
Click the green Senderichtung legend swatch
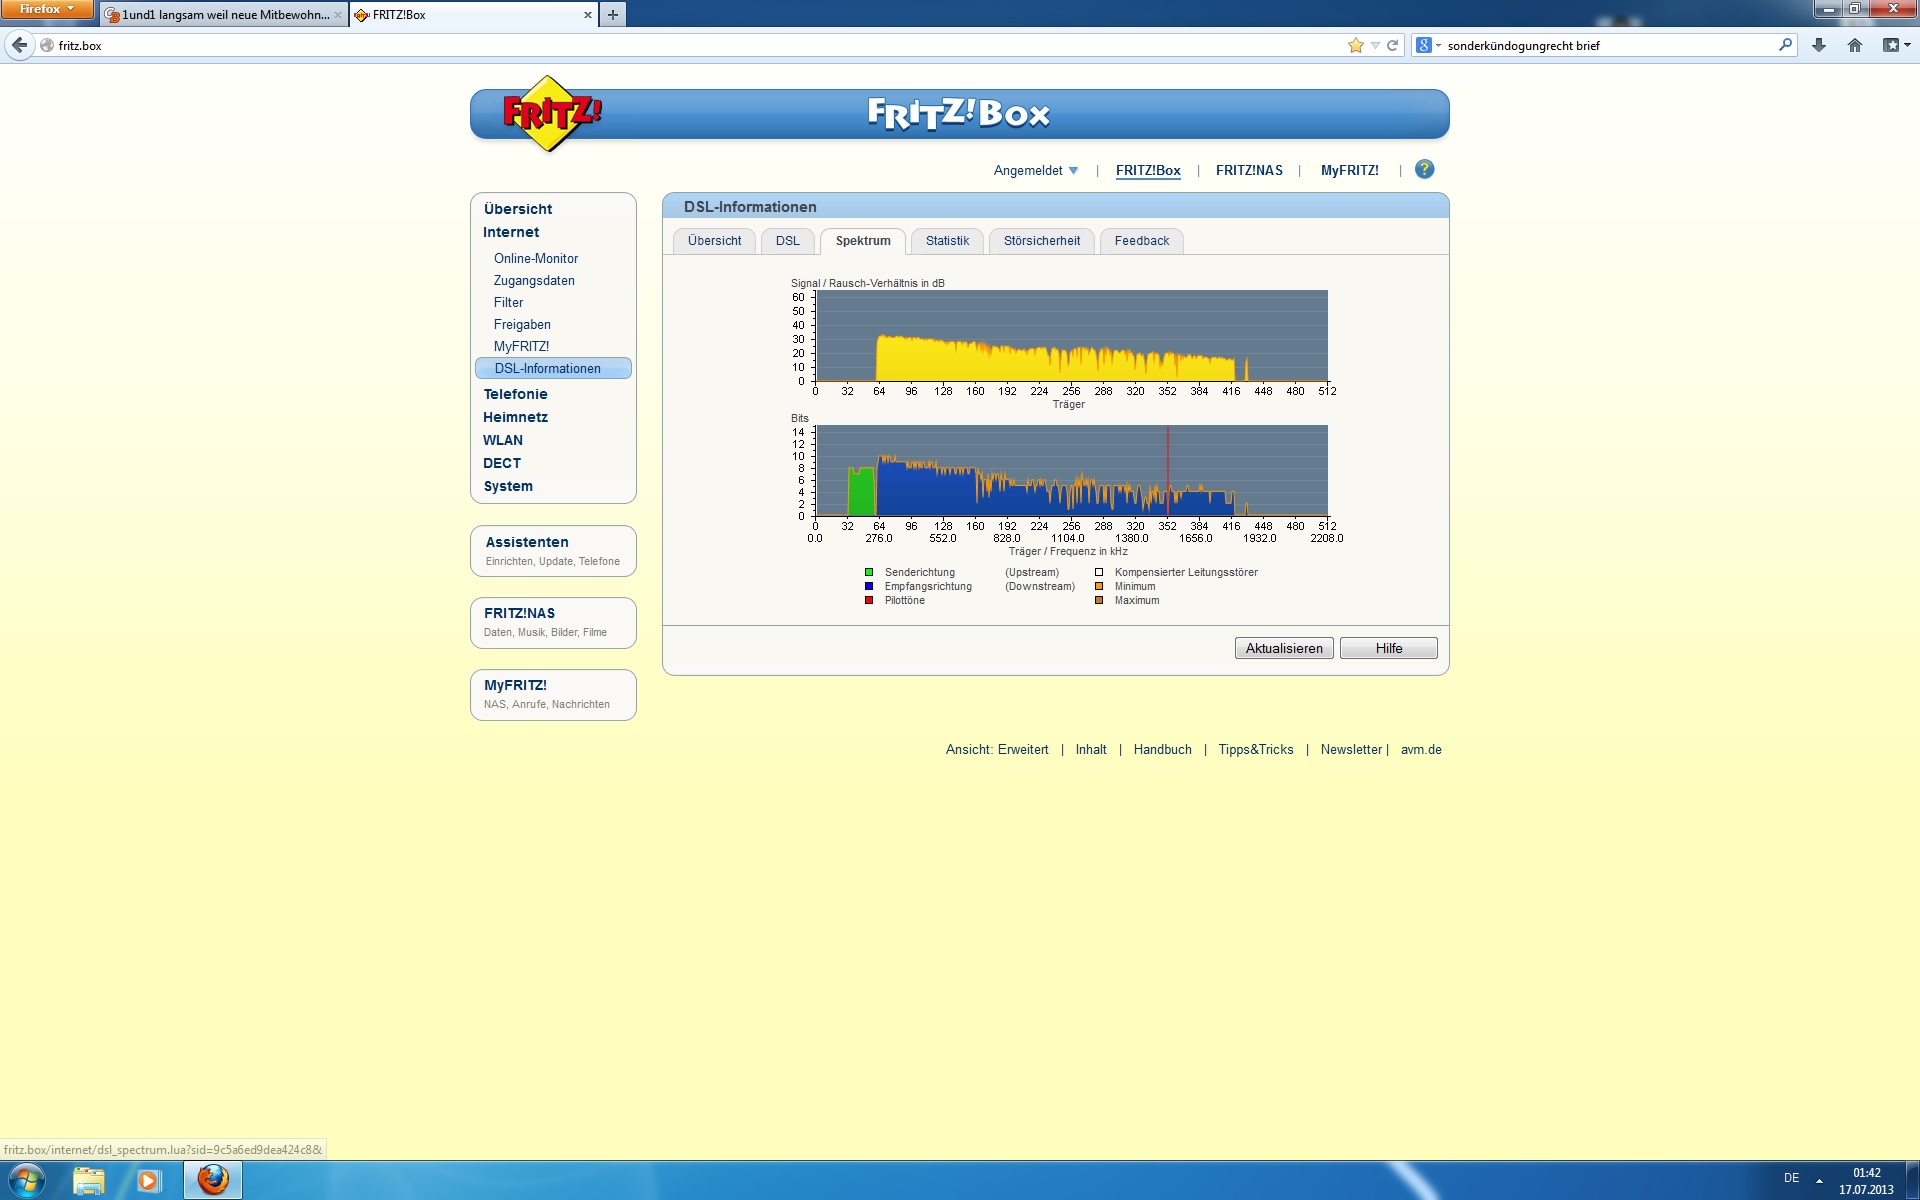869,573
